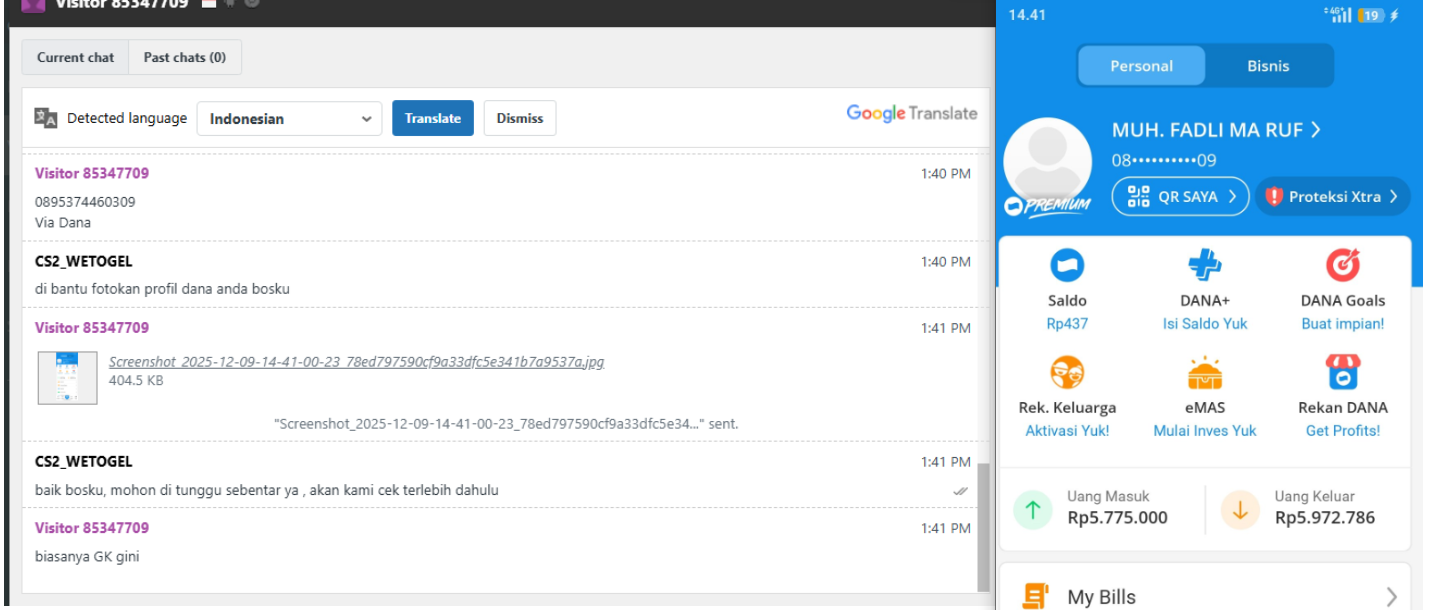Click the translate language icon

[x=46, y=118]
